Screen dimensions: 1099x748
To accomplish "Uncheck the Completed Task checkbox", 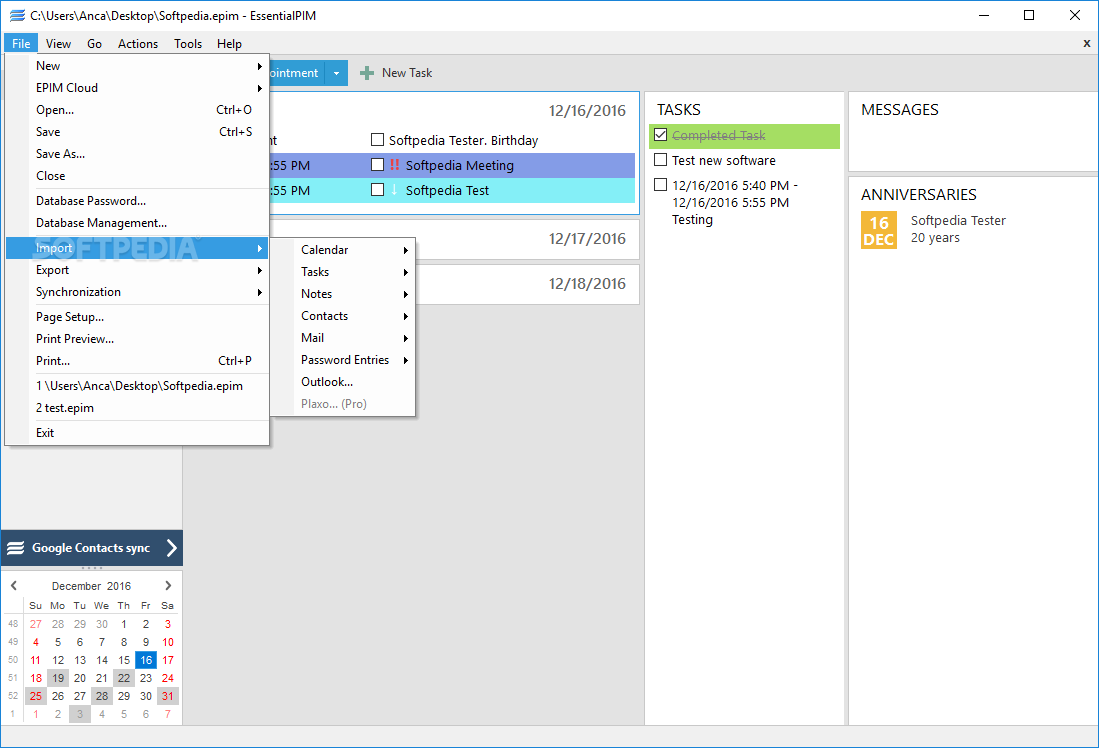I will click(x=660, y=135).
